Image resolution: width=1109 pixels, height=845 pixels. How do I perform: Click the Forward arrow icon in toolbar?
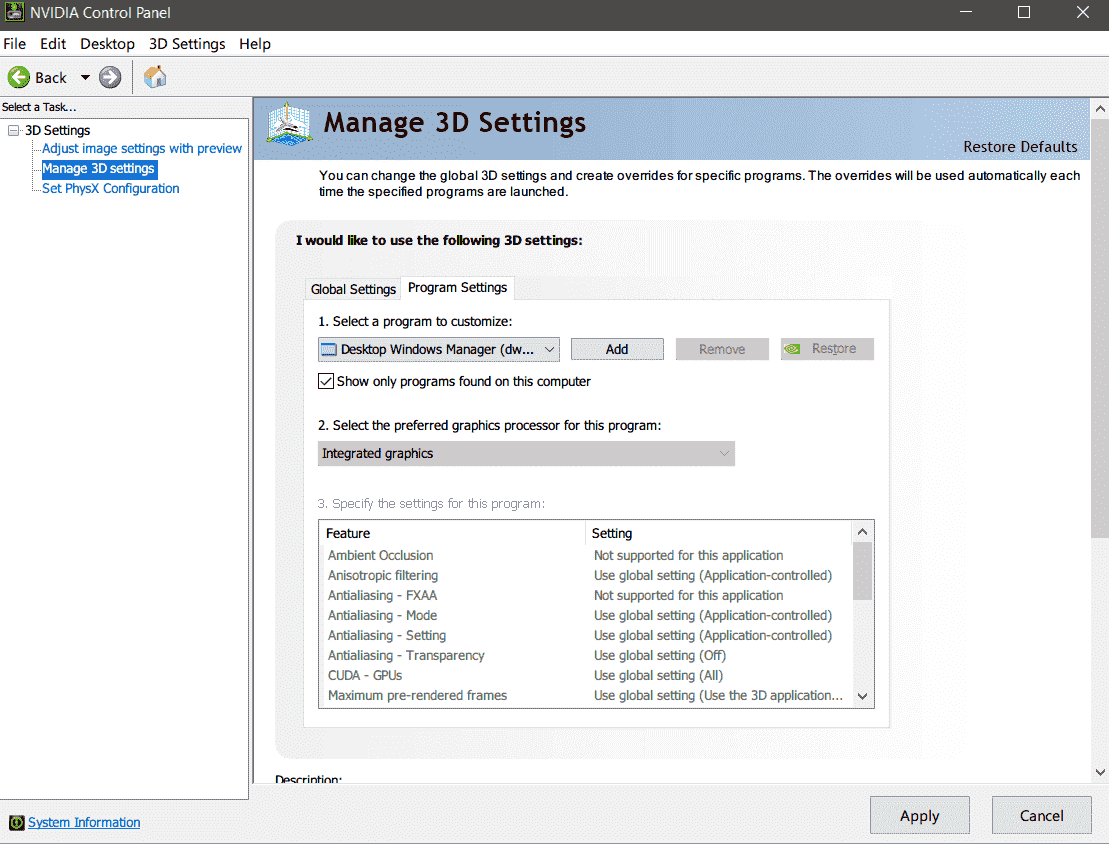tap(110, 77)
